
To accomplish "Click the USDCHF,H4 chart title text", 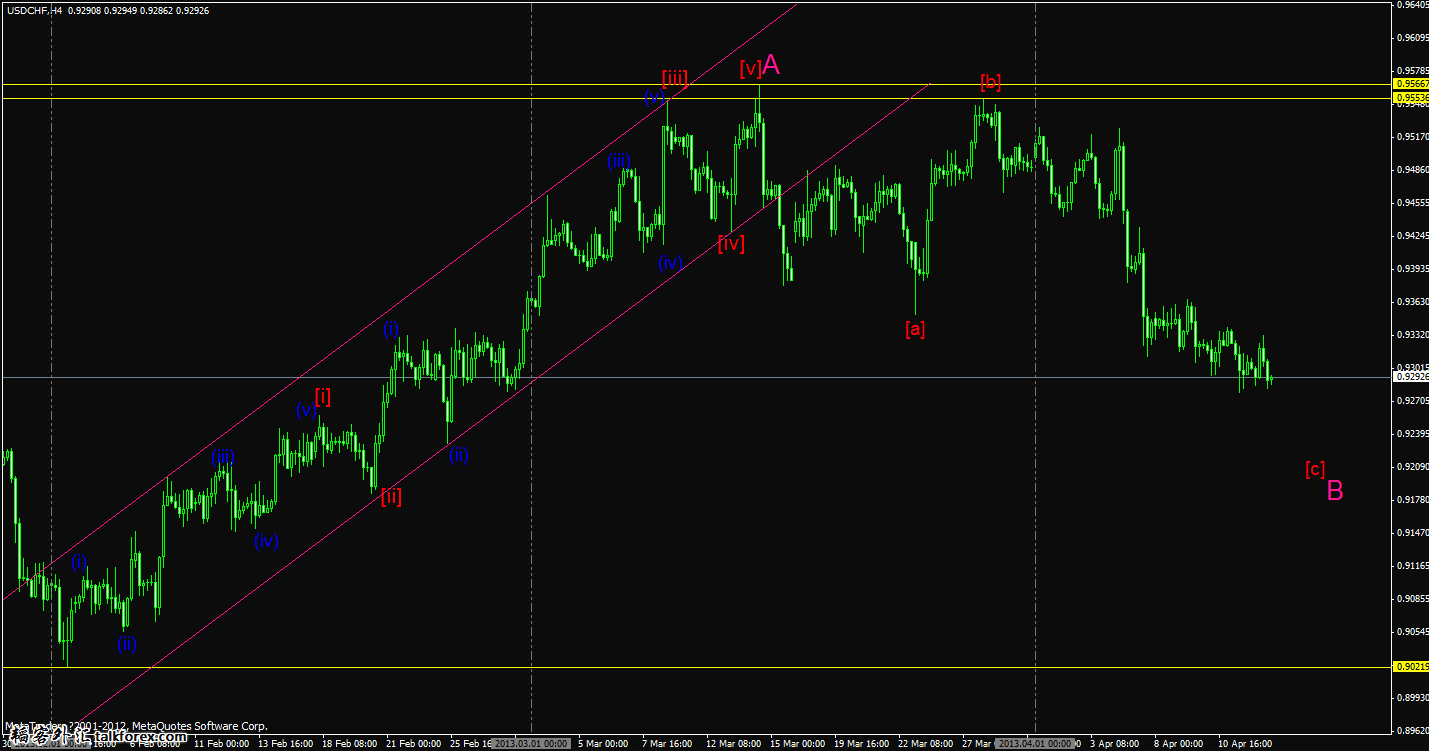I will tap(36, 9).
